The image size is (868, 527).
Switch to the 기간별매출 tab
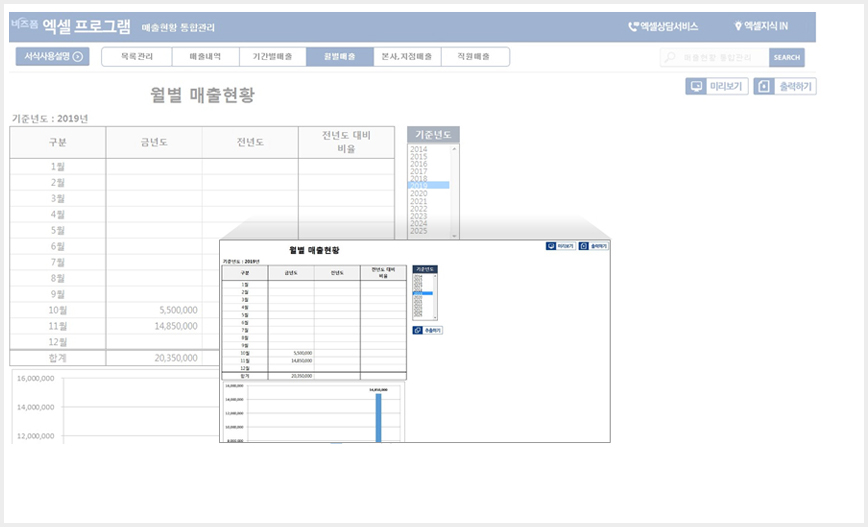(x=272, y=56)
